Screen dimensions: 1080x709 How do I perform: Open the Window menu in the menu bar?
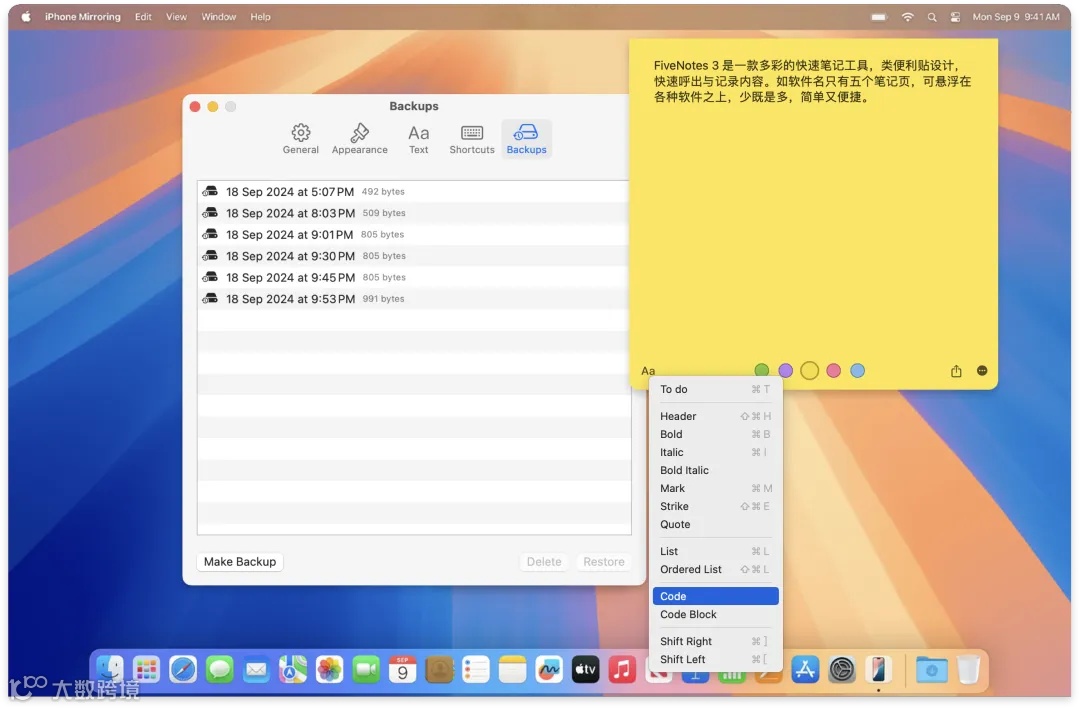click(x=218, y=17)
